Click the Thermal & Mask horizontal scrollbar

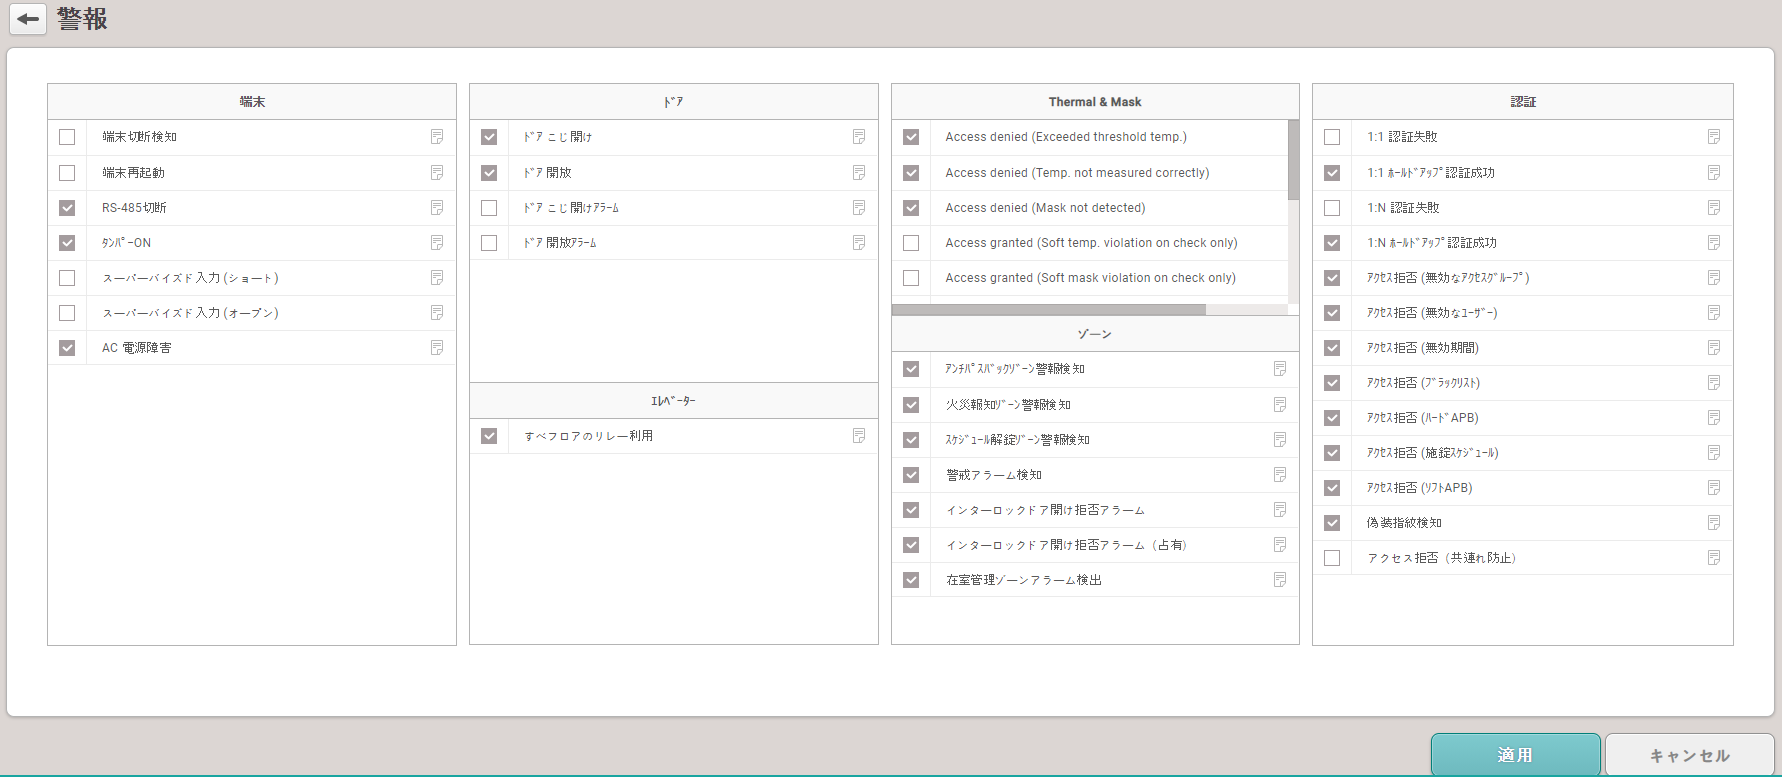1048,310
